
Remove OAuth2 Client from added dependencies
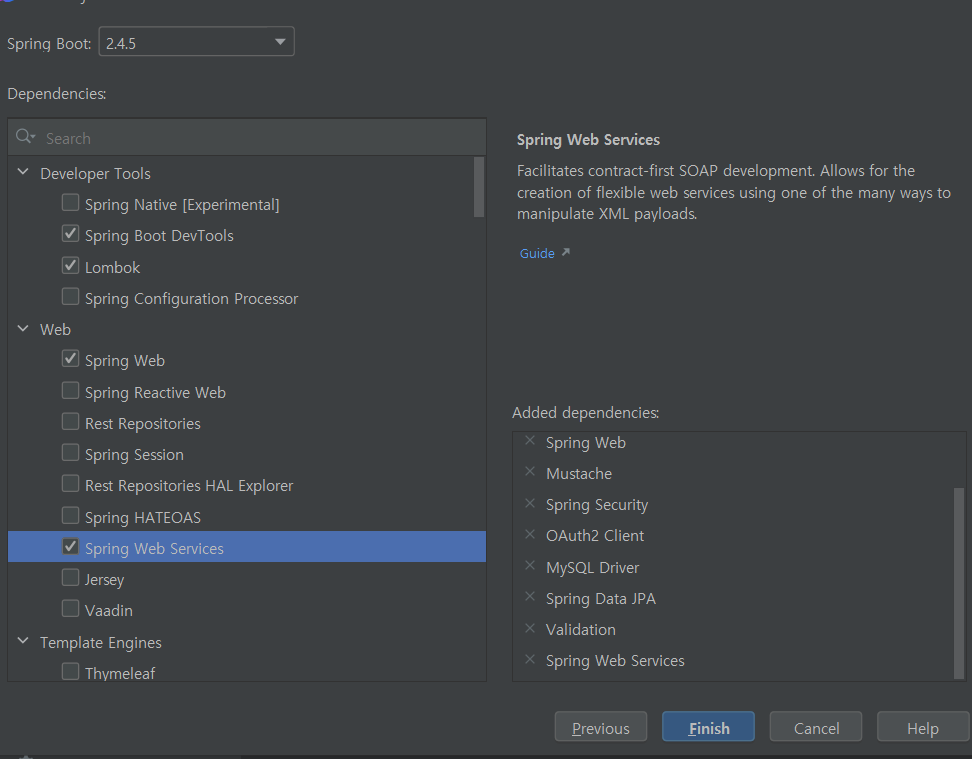point(530,534)
